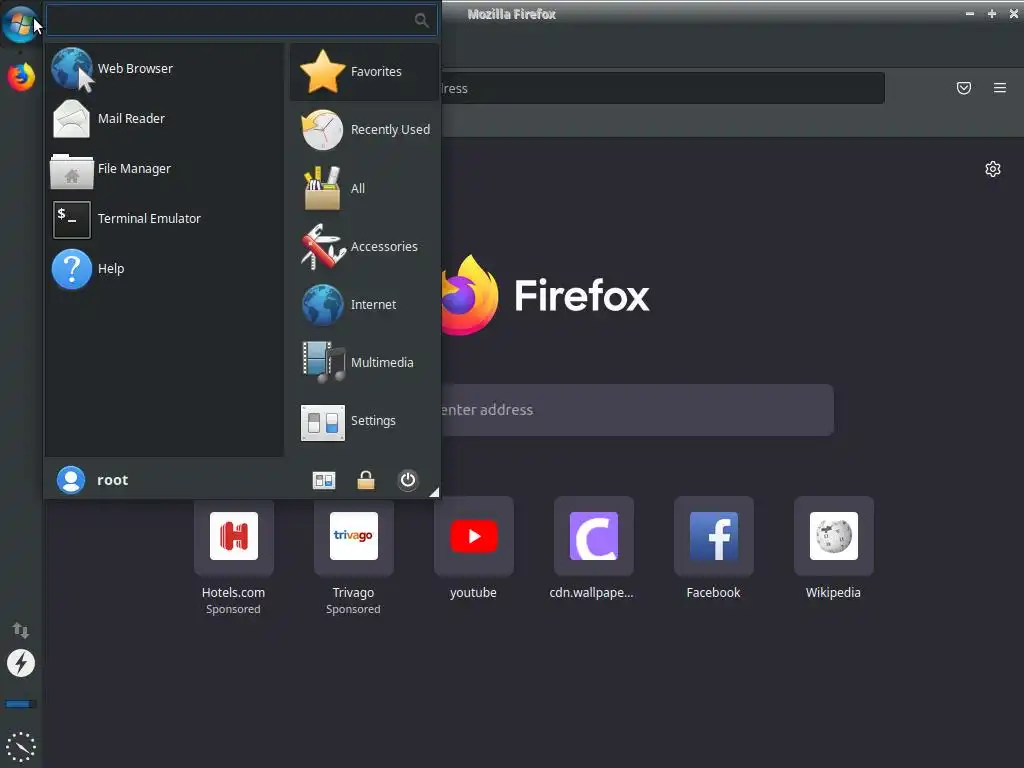Screen dimensions: 1024x768
Task: Select the Favorites category
Action: [364, 72]
